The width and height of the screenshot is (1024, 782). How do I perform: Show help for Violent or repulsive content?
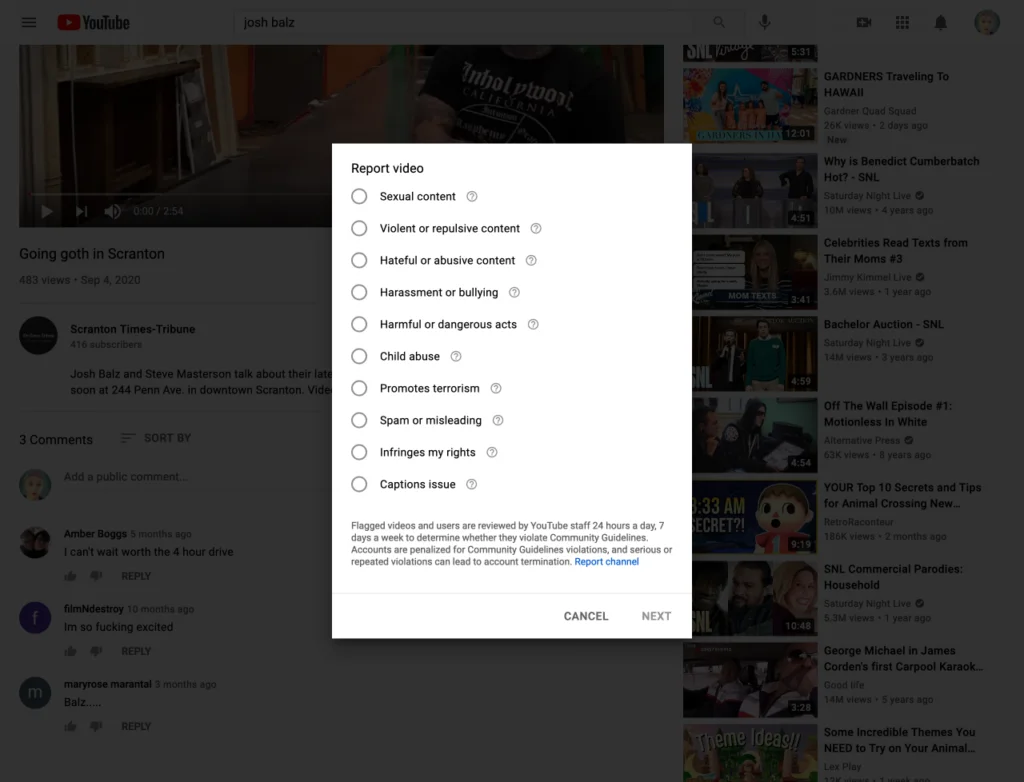536,229
